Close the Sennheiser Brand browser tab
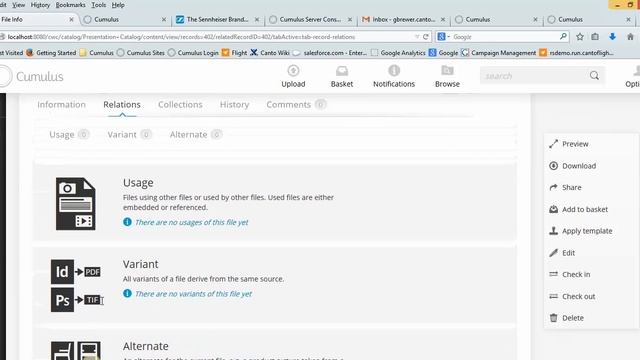This screenshot has width=640, height=360. tap(257, 19)
